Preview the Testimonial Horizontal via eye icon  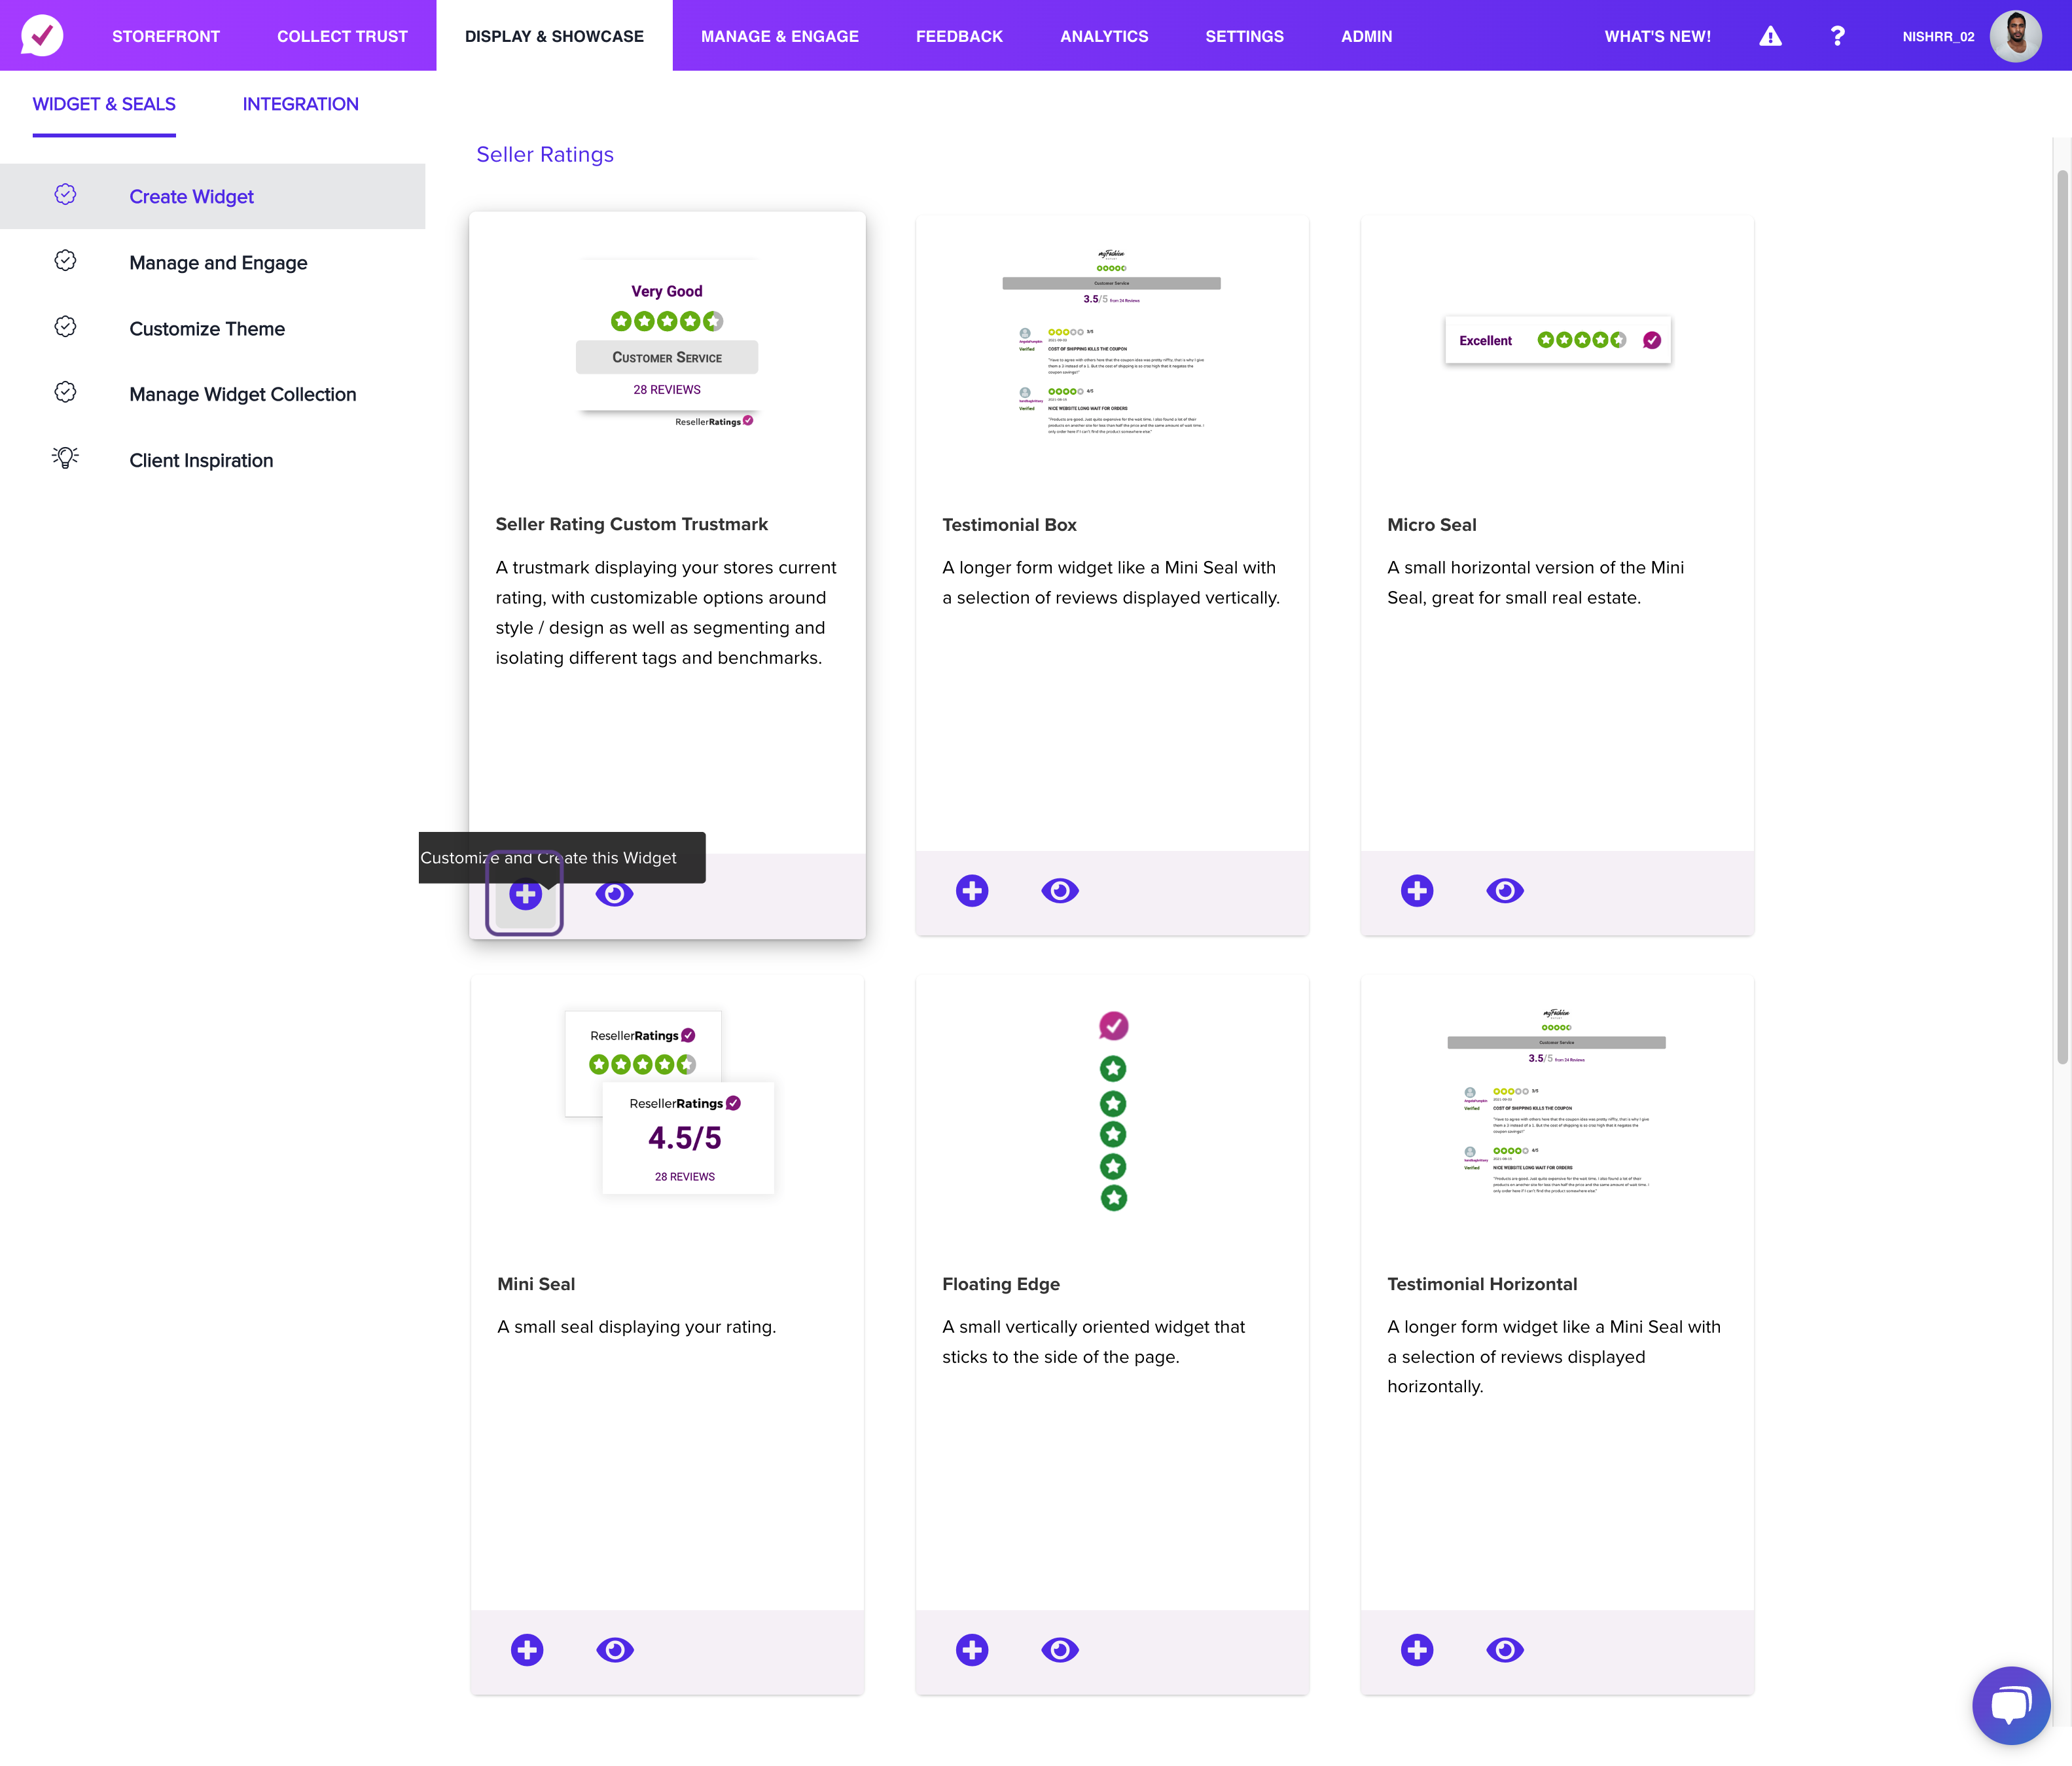(1504, 1649)
